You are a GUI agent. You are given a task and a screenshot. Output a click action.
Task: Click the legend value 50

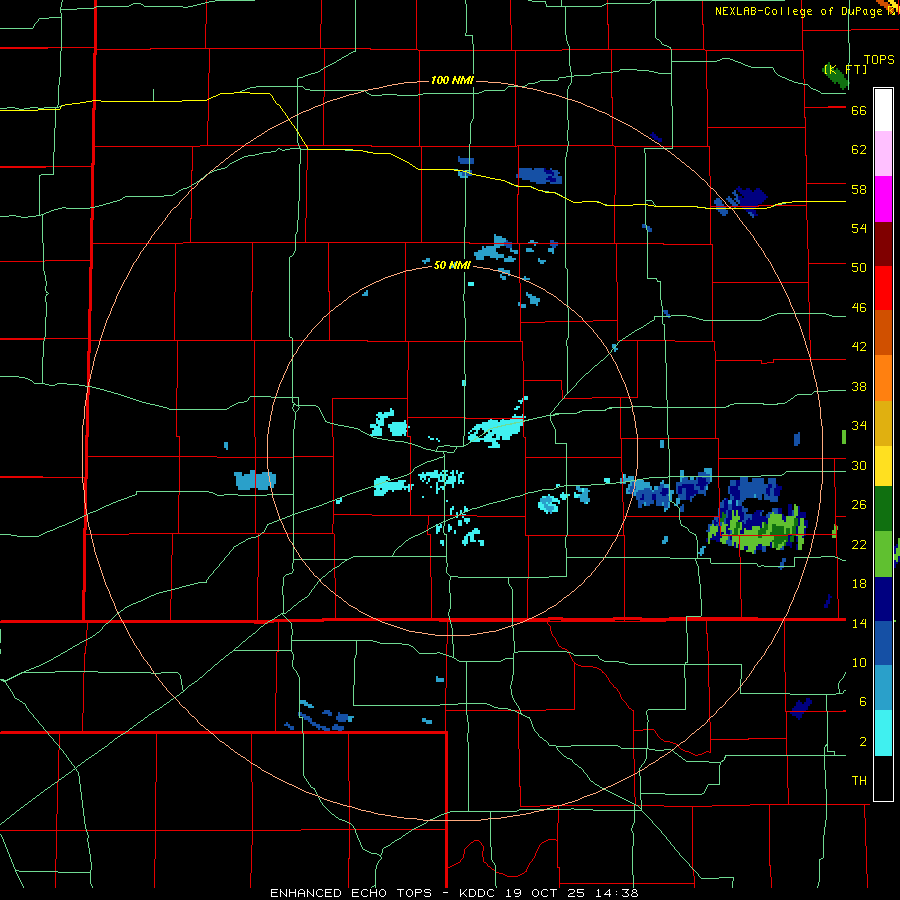pyautogui.click(x=859, y=268)
